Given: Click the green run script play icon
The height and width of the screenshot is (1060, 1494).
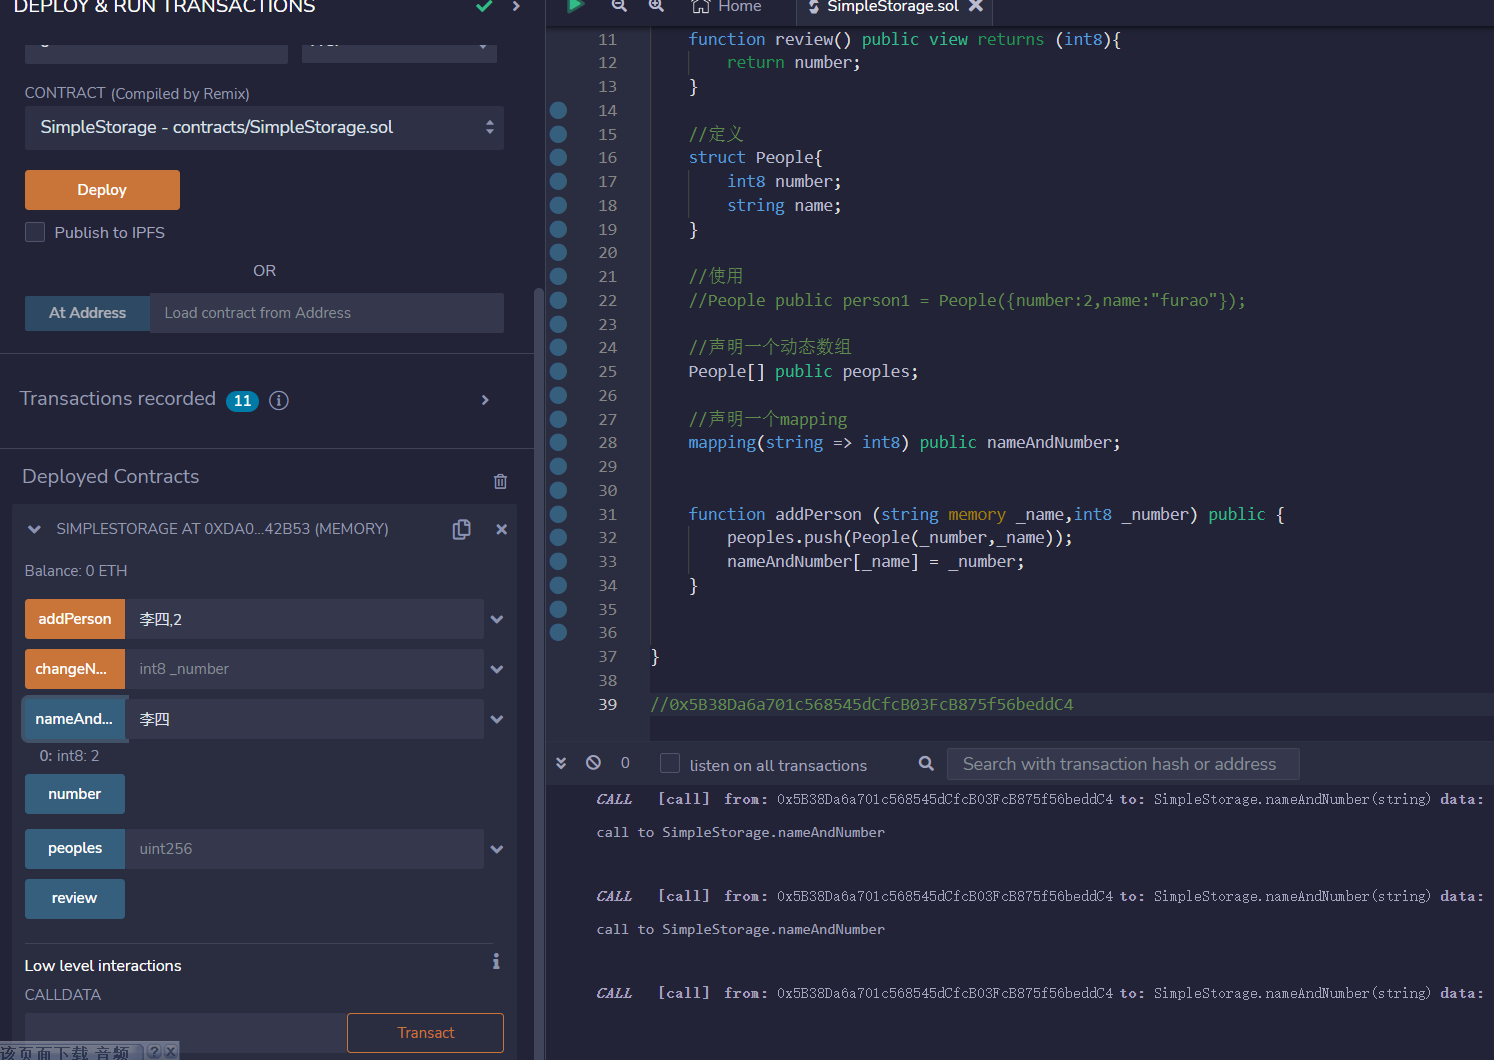Looking at the screenshot, I should click(x=575, y=6).
